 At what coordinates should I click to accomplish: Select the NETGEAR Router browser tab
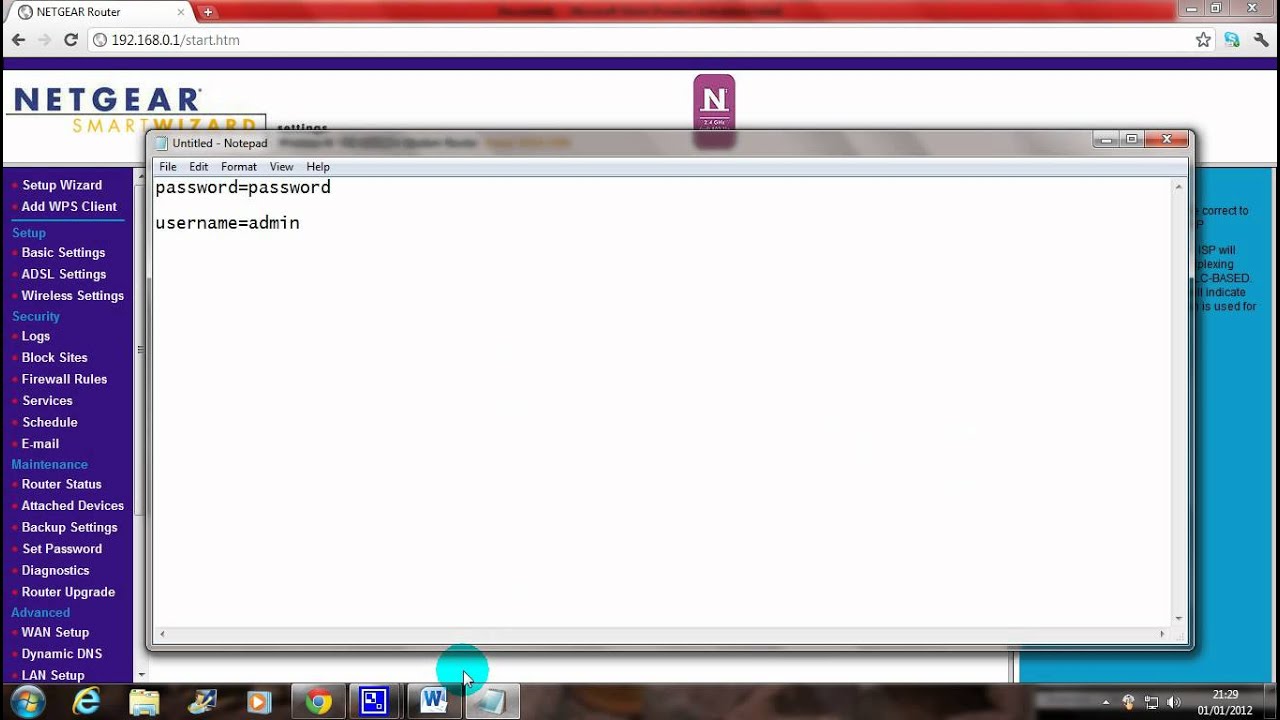[x=100, y=12]
